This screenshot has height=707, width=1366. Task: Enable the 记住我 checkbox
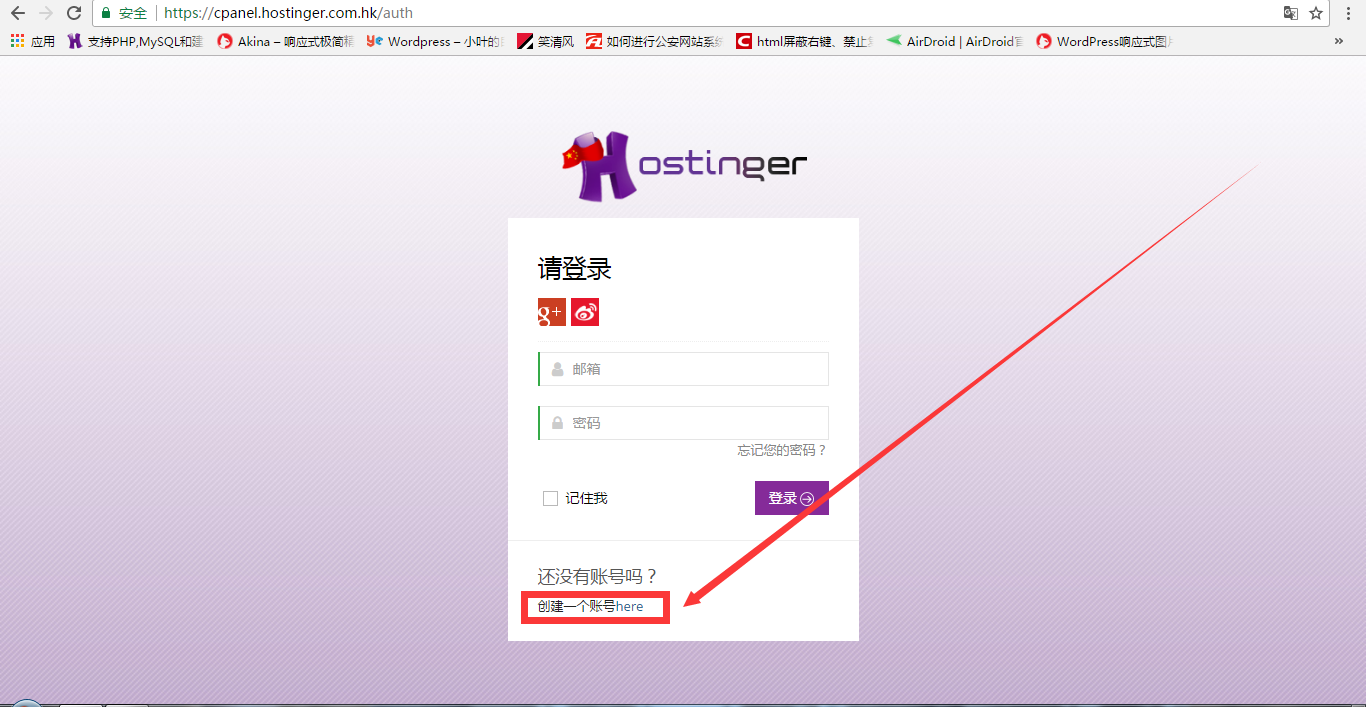coord(550,497)
